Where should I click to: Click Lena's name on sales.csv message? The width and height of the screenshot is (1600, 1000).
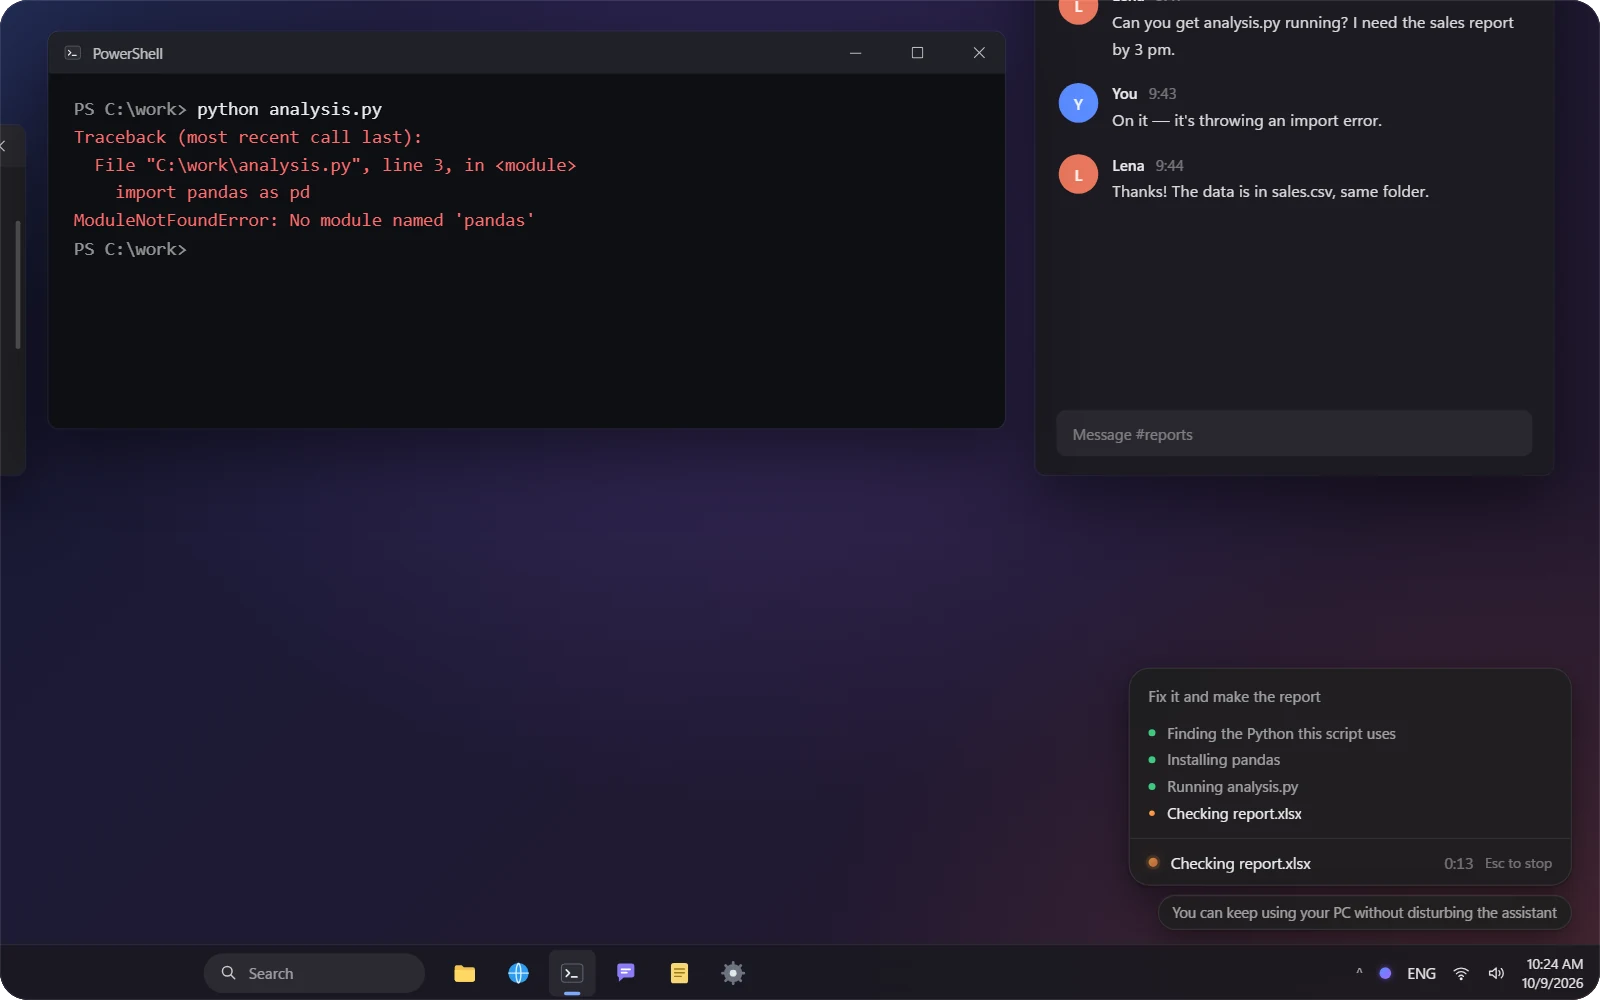tap(1128, 166)
